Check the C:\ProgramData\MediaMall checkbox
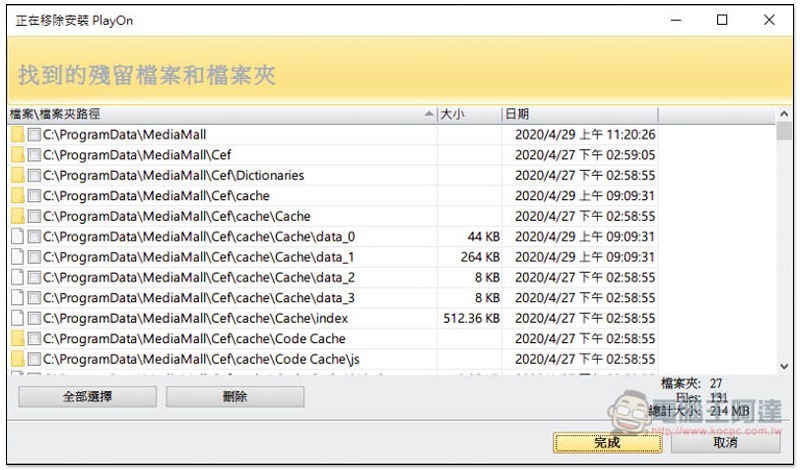 (34, 135)
